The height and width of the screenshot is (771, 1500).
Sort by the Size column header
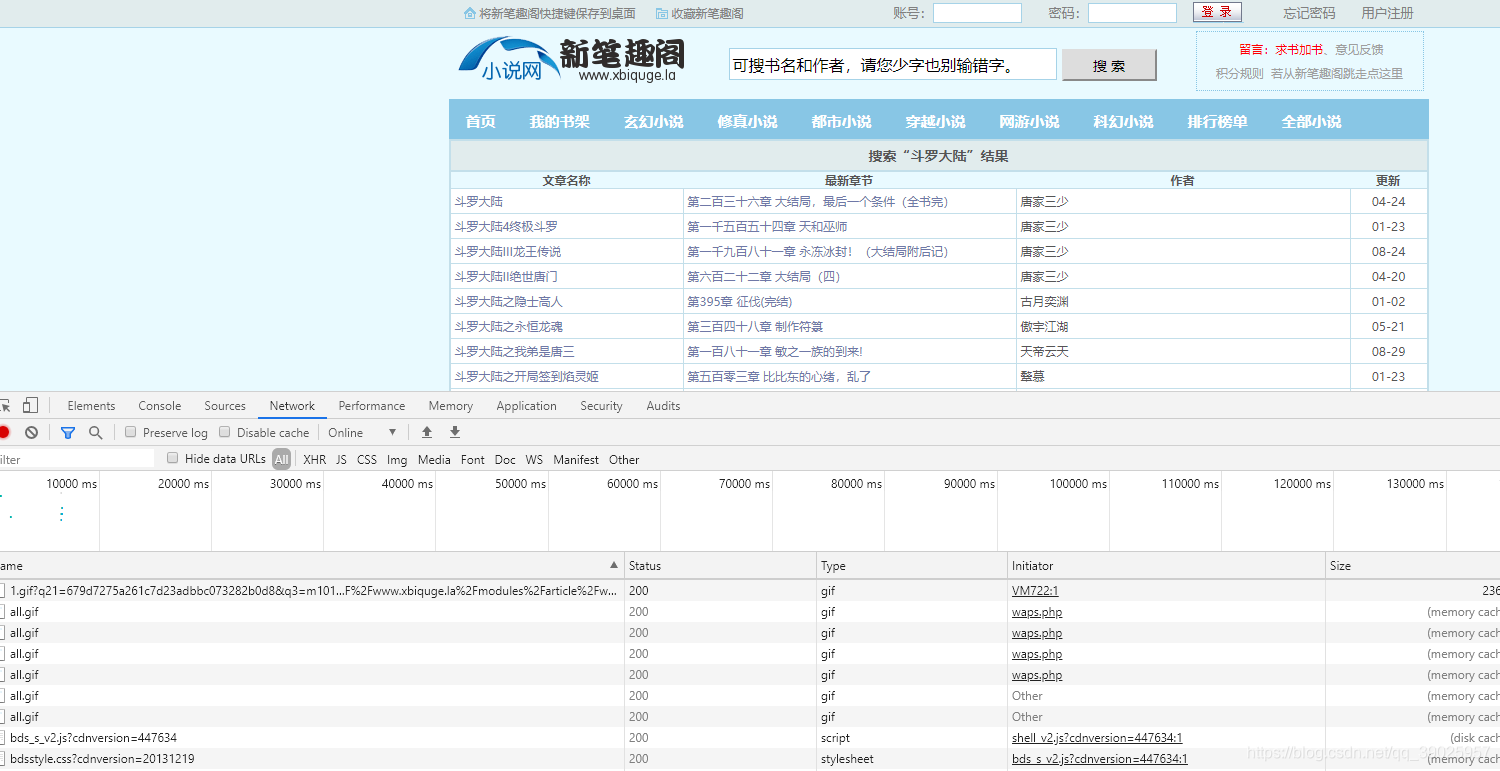point(1412,565)
